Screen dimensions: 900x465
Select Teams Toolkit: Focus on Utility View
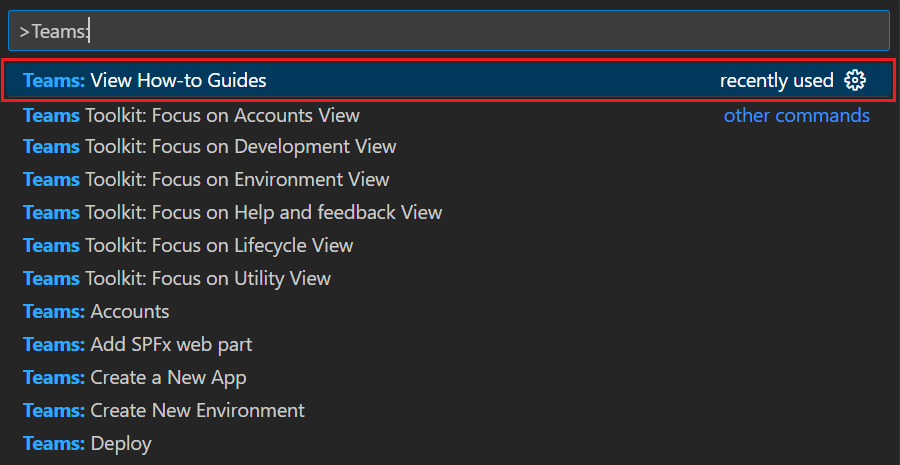449,278
